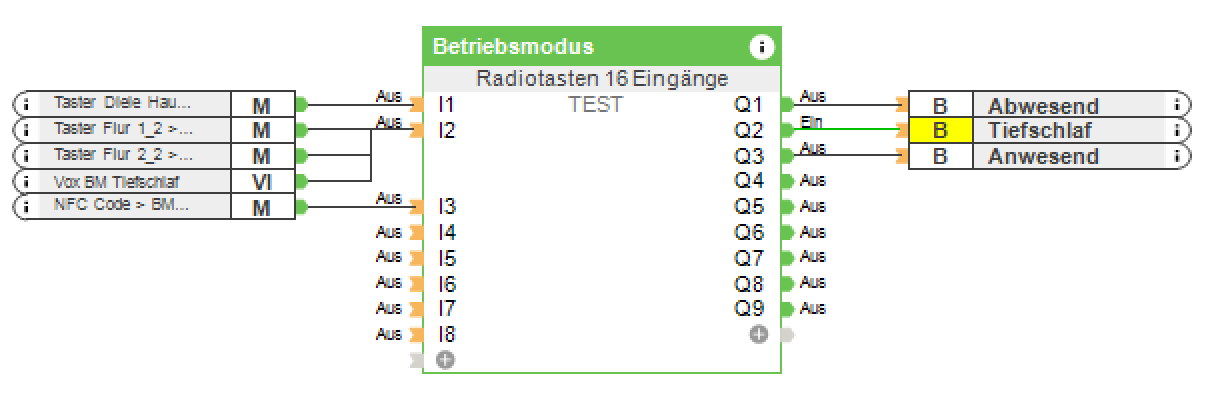Screen dimensions: 1216x402
Task: Select the yellow B field of Tiefschlaf
Action: [x=940, y=130]
